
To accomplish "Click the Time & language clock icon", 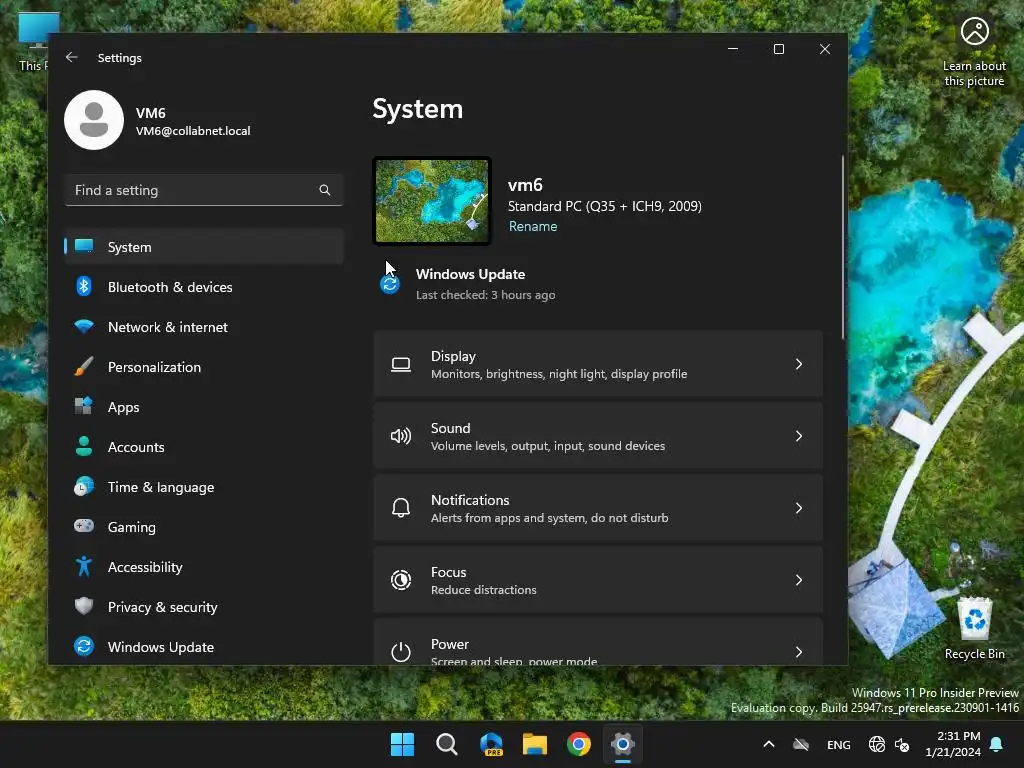I will click(x=84, y=487).
